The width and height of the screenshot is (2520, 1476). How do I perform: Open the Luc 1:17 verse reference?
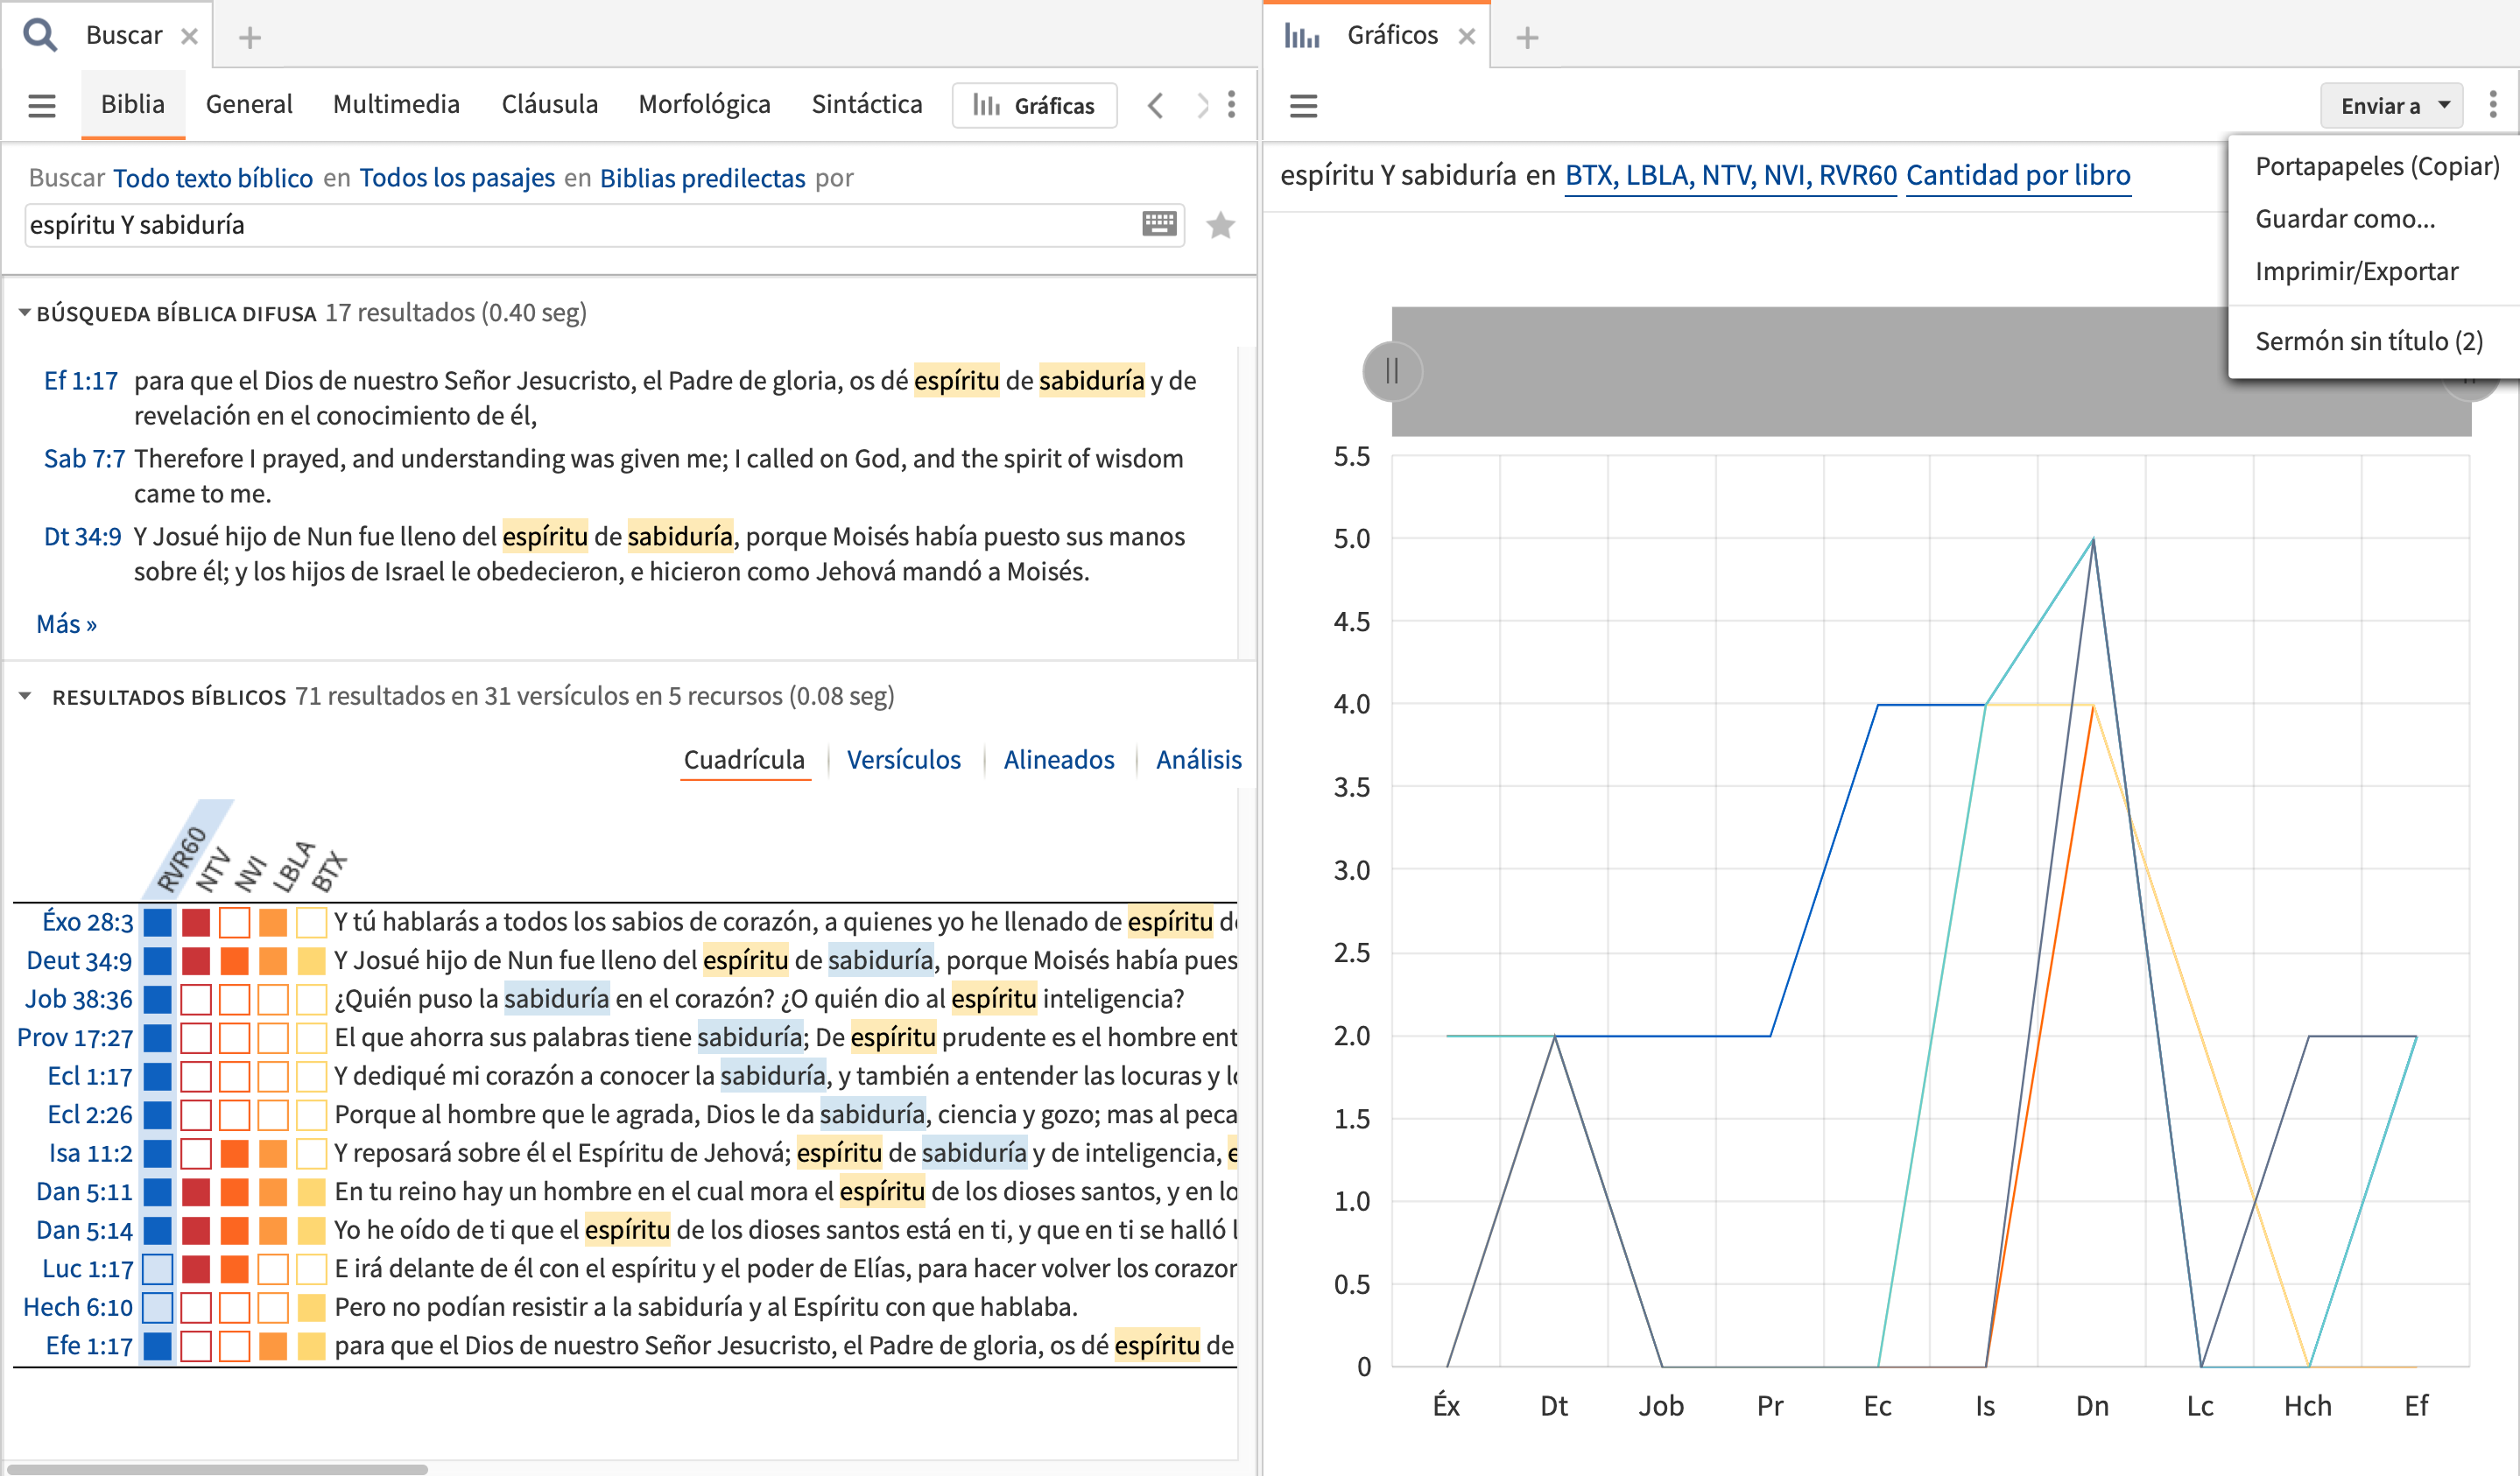[x=87, y=1269]
